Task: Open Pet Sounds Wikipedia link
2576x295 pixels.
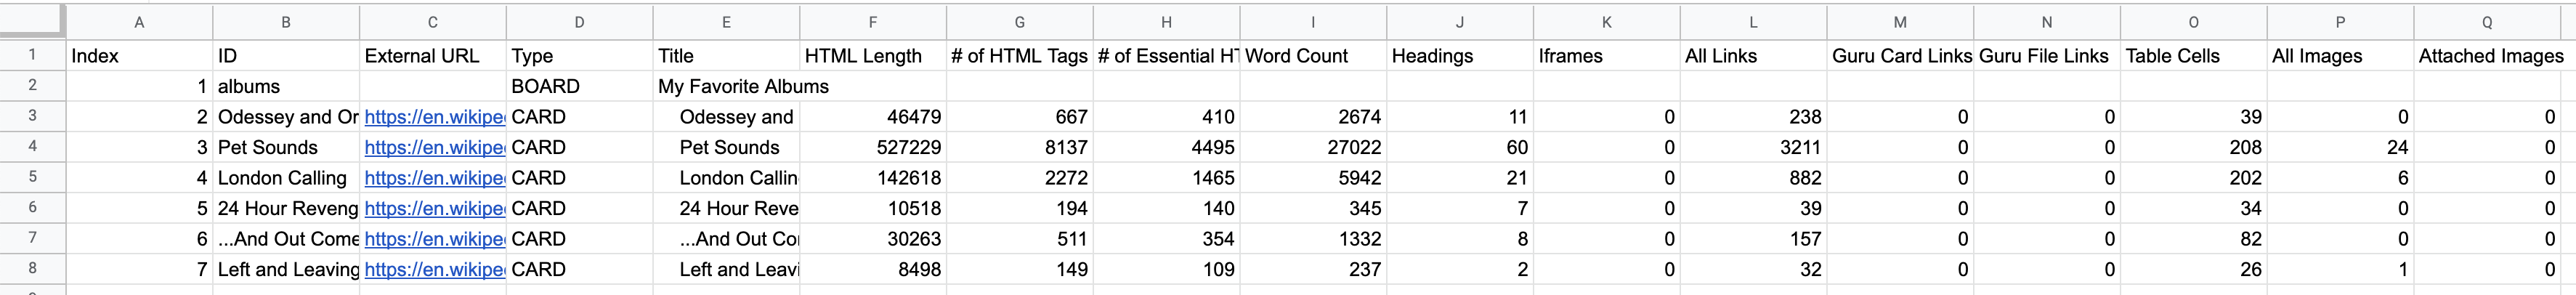Action: click(x=434, y=147)
